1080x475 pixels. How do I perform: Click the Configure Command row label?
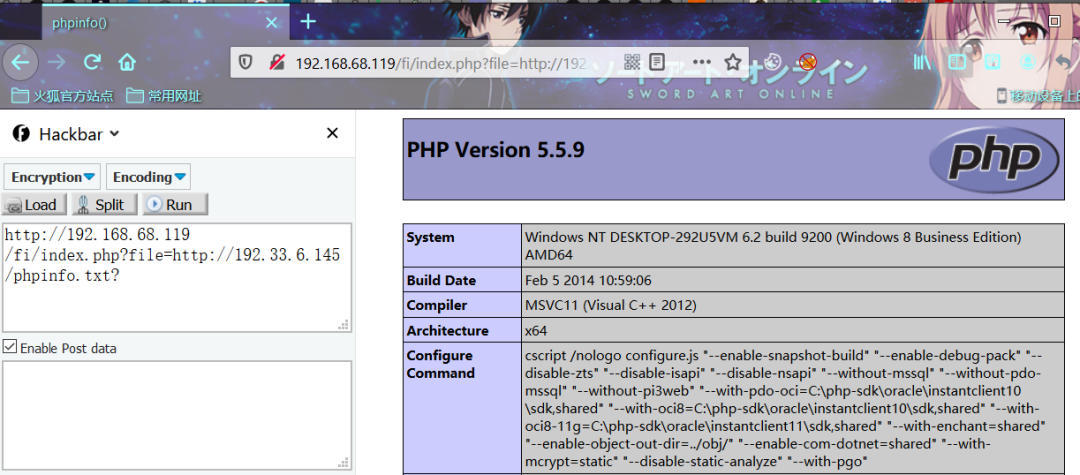(x=441, y=365)
